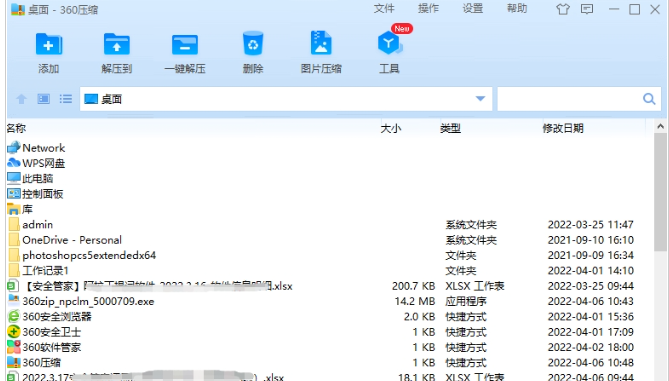Select the Network icon entry

pyautogui.click(x=14, y=148)
